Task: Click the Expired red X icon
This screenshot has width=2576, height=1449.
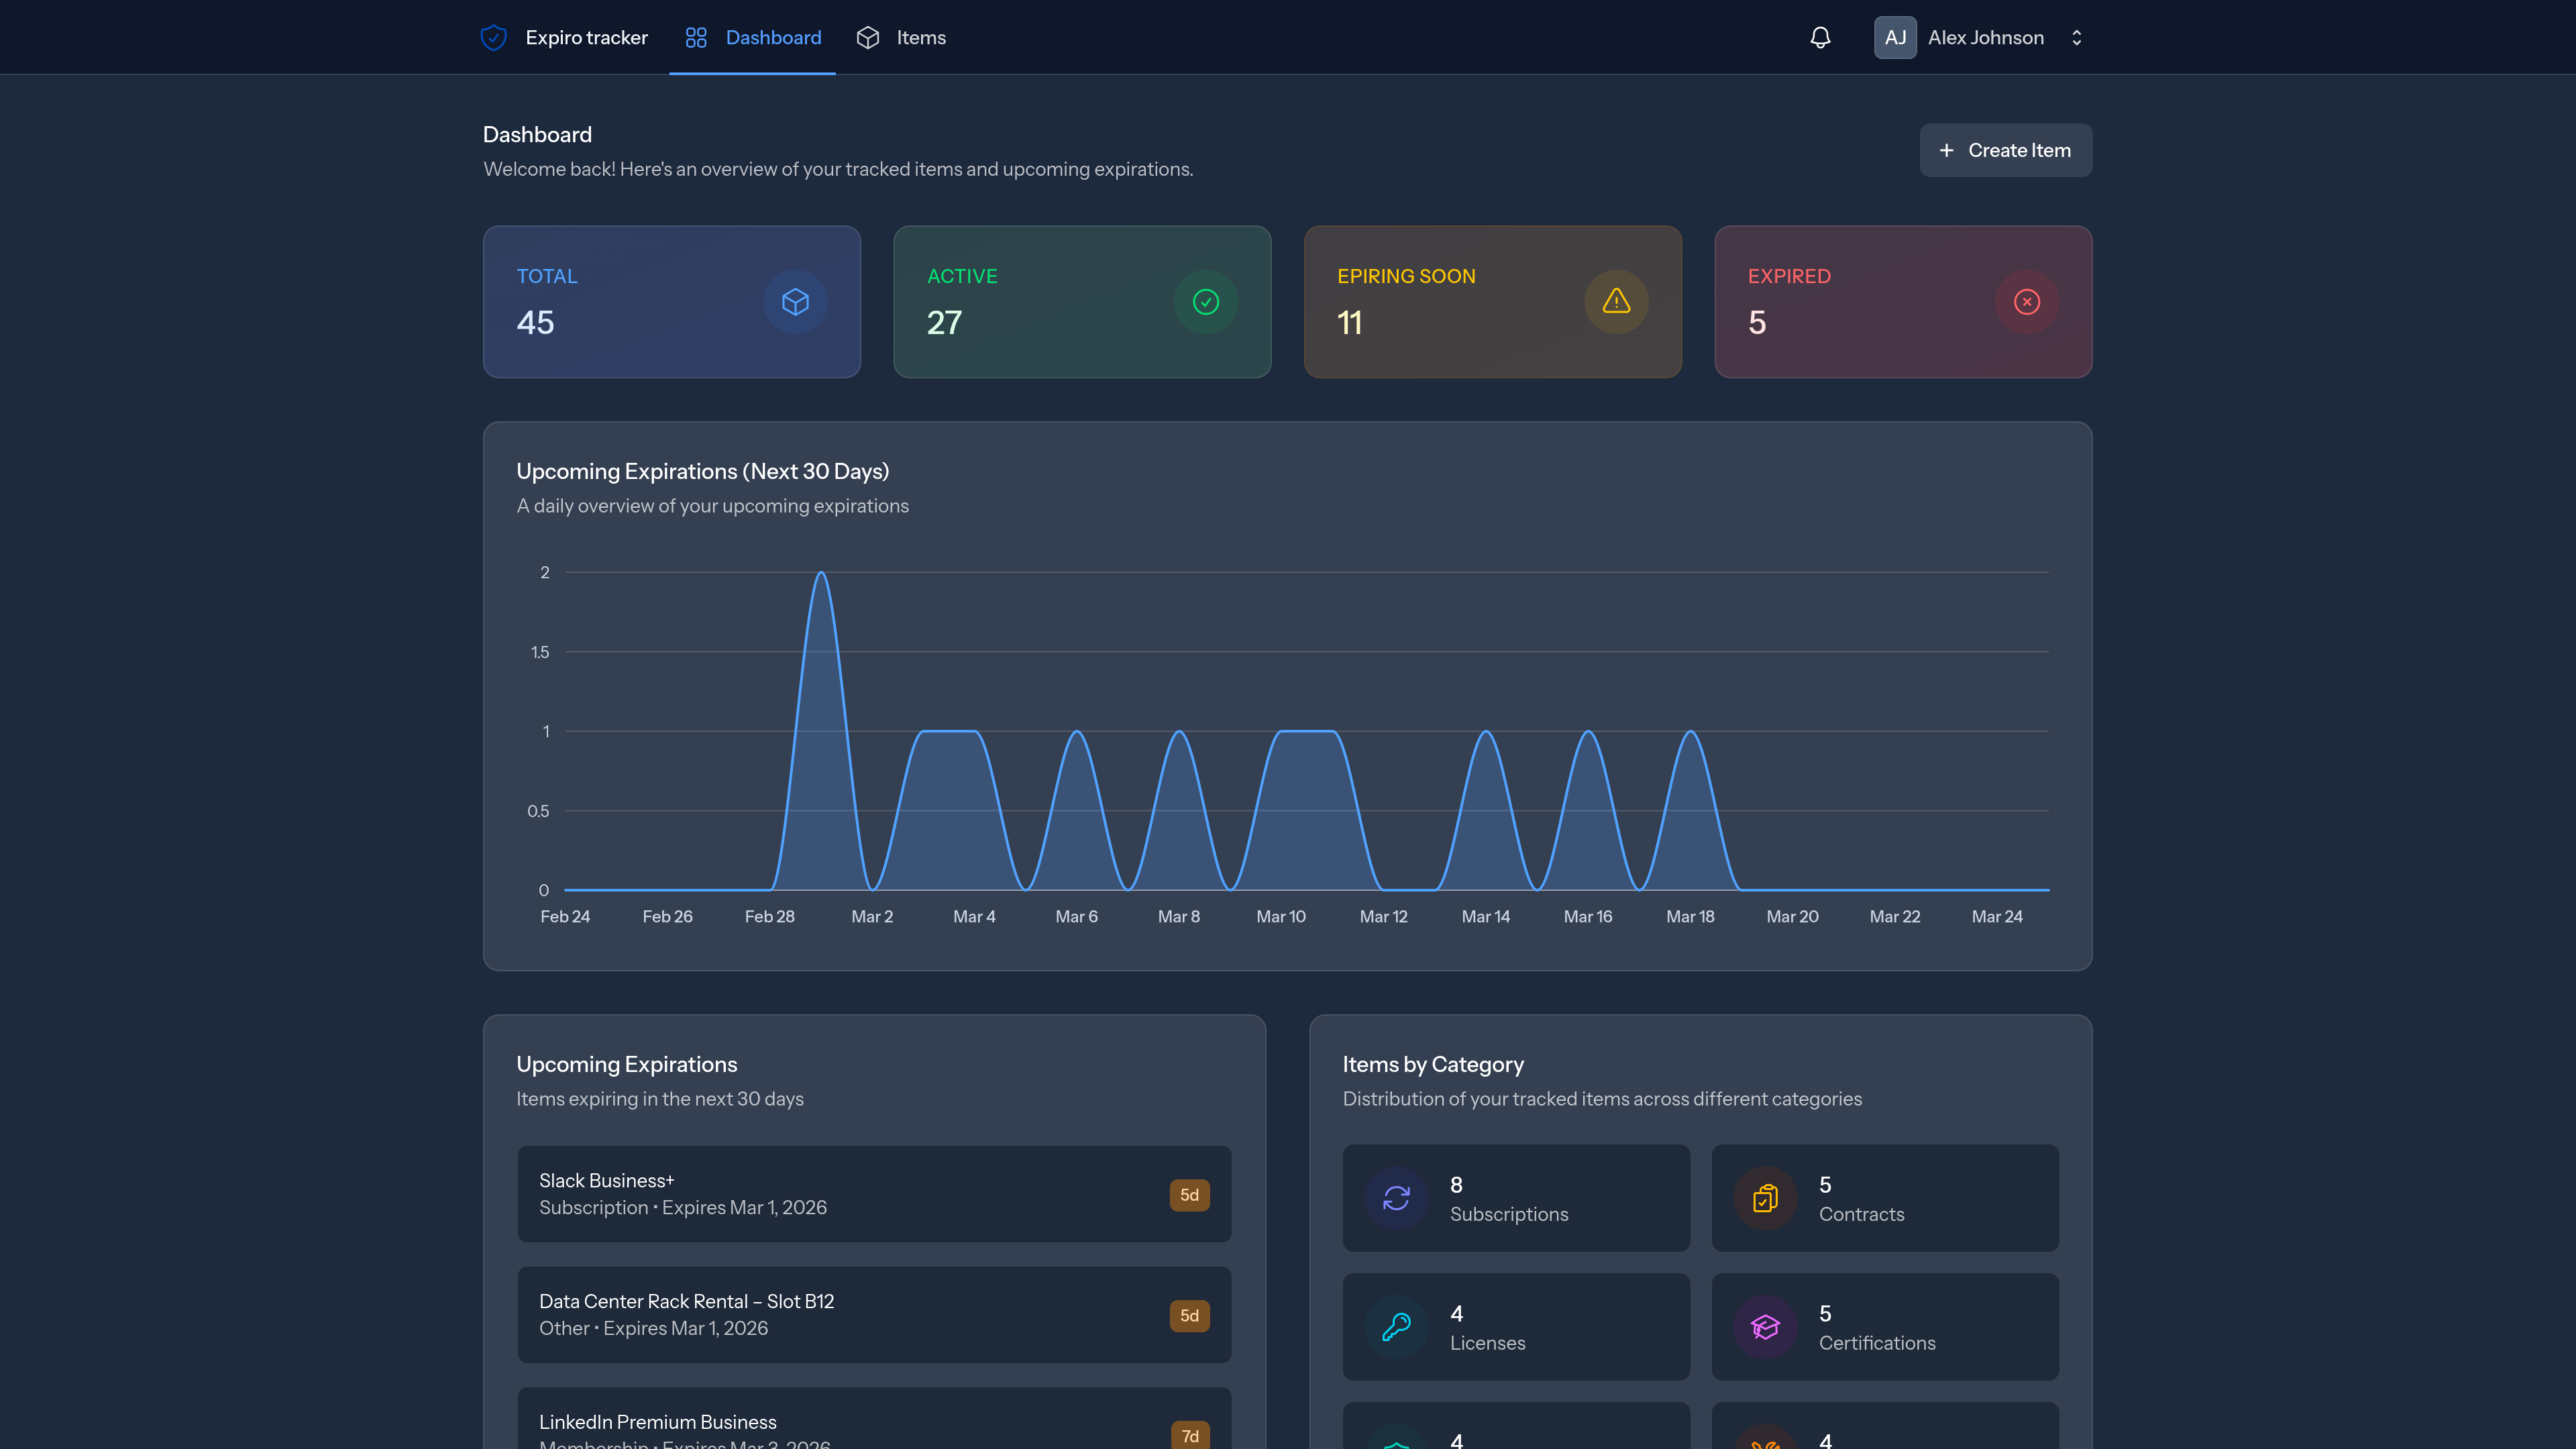Action: click(x=2026, y=302)
